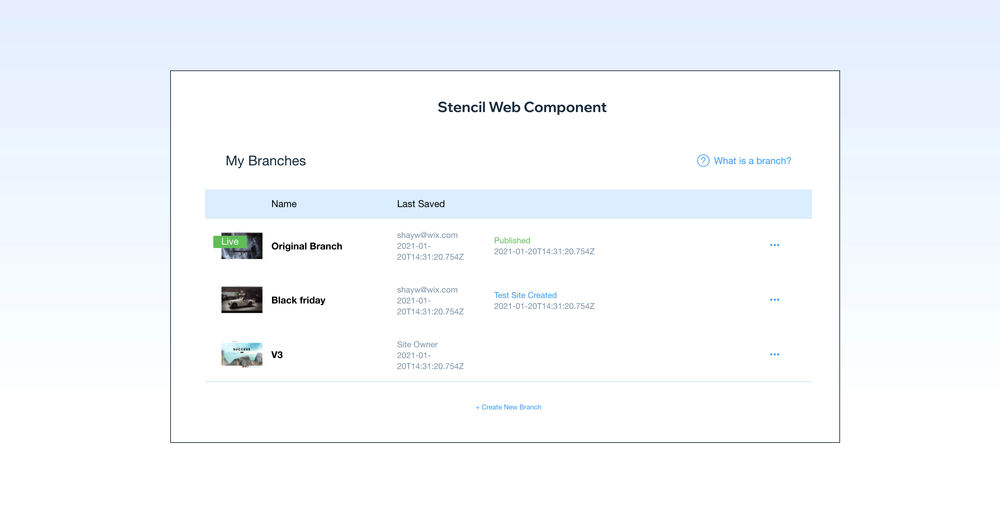This screenshot has width=1000, height=516.
Task: Click the Name column header
Action: point(284,204)
